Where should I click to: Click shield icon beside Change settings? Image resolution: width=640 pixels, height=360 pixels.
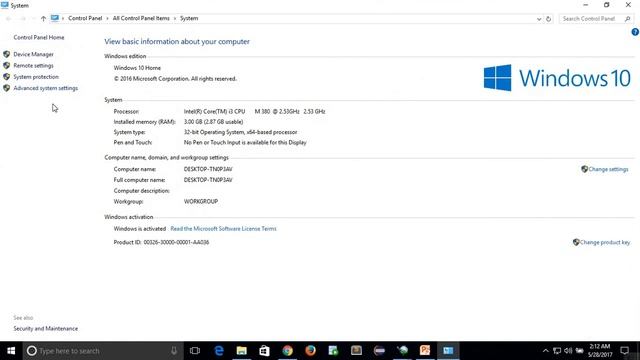pyautogui.click(x=584, y=169)
